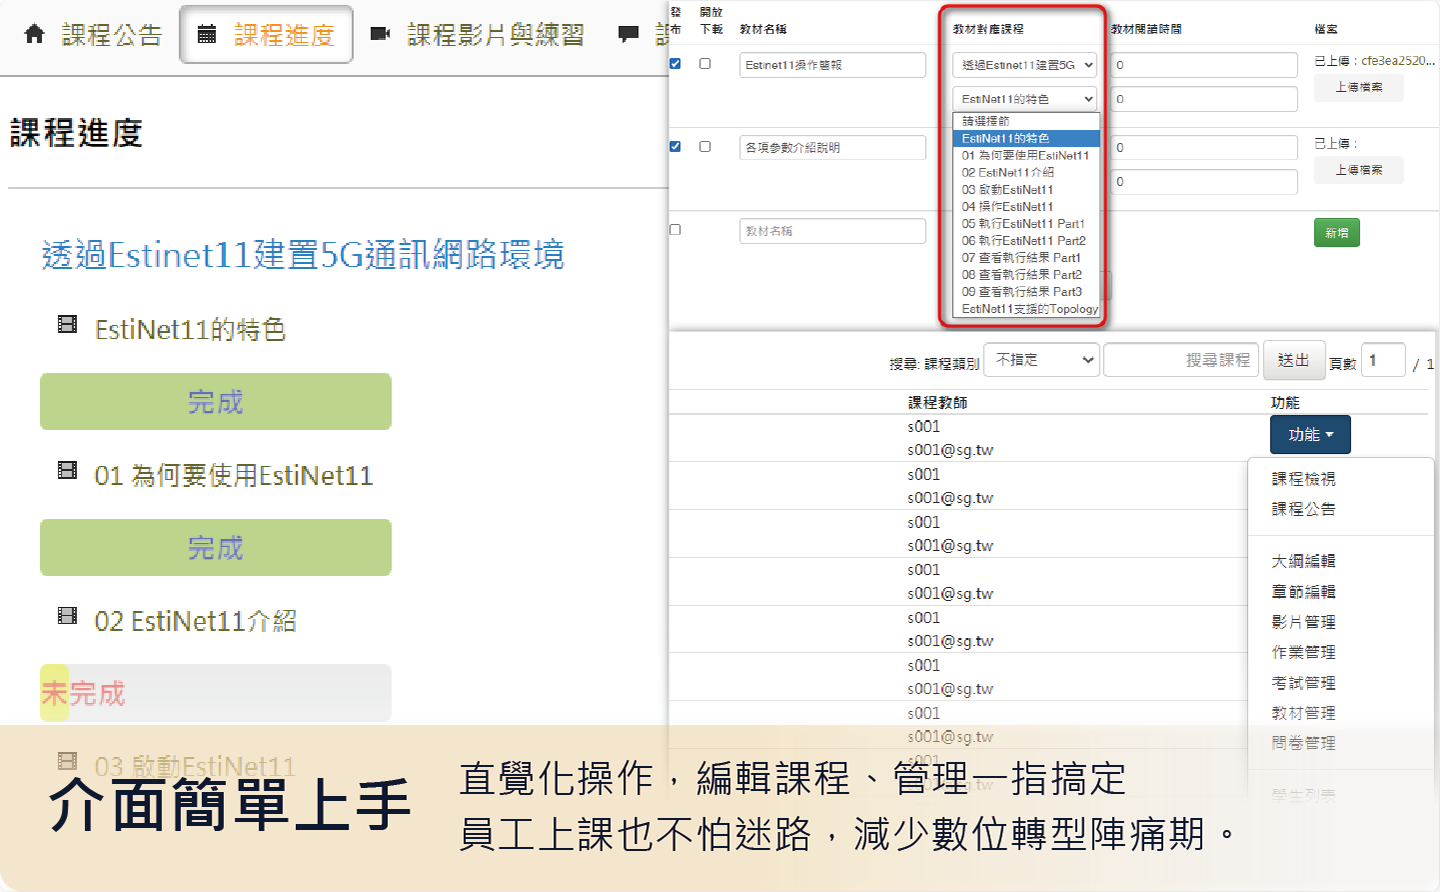The height and width of the screenshot is (892, 1440).
Task: Select 07 查看執行結果 Part1 option
Action: point(1026,257)
